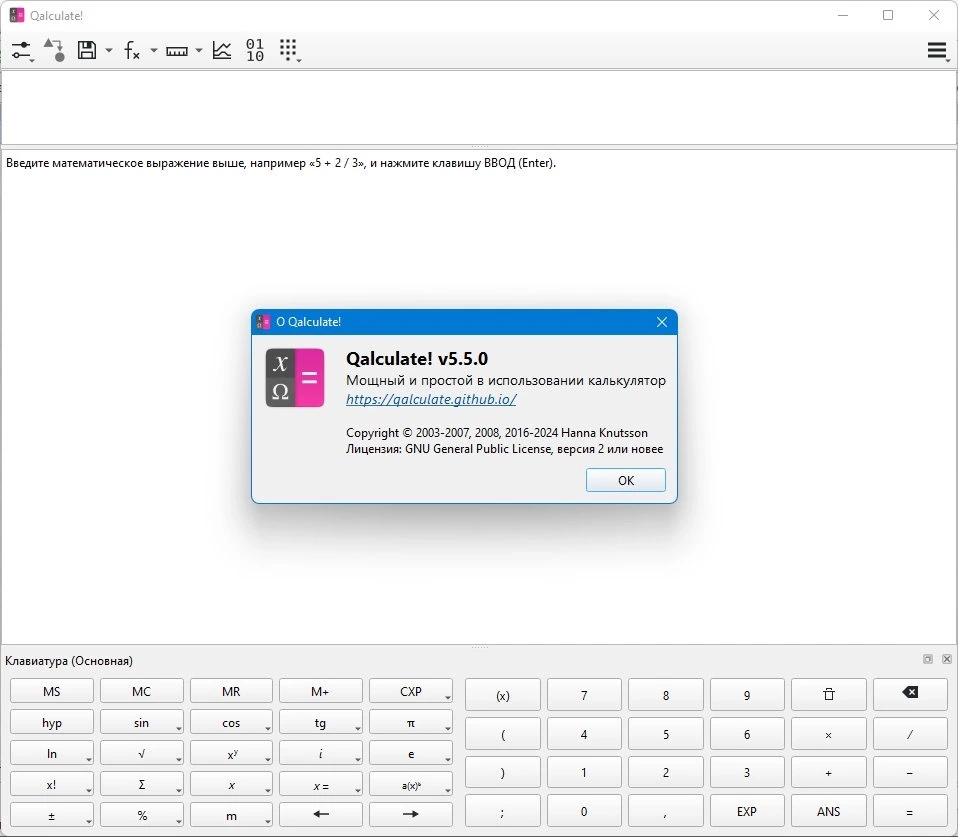
Task: Open the units ruler icon
Action: pos(177,51)
